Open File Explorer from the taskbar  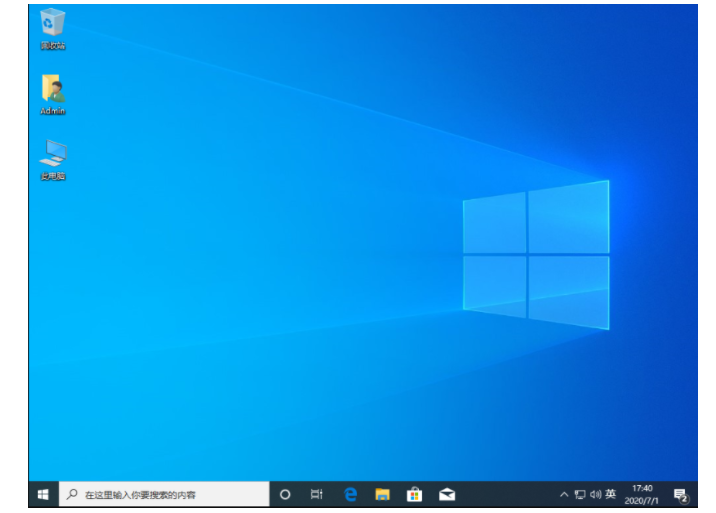[382, 494]
